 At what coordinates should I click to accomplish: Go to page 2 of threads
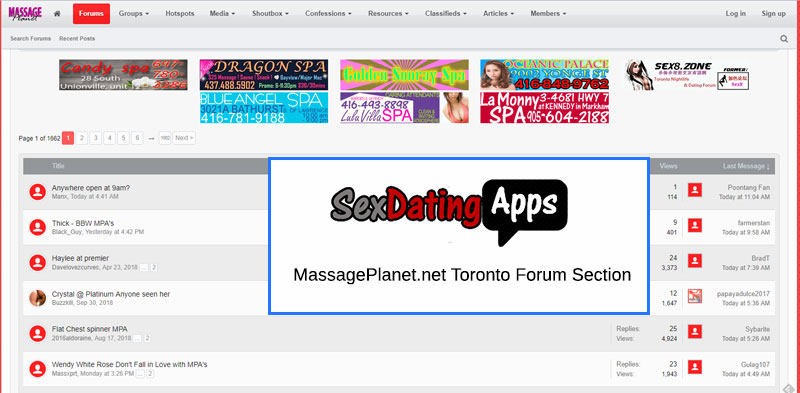pos(82,138)
